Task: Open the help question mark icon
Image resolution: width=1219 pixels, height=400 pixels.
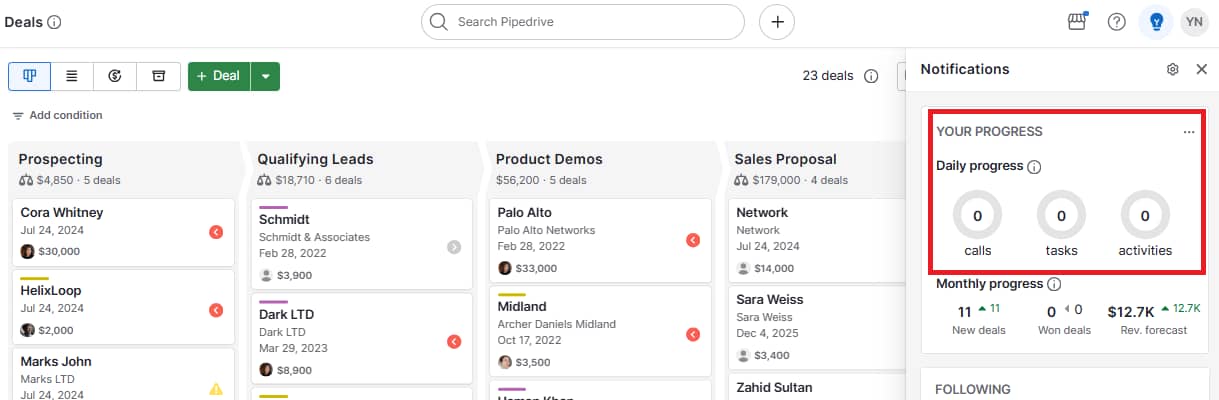Action: coord(1117,22)
